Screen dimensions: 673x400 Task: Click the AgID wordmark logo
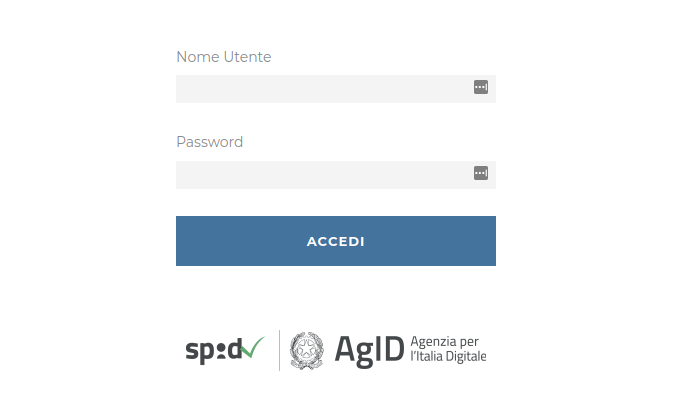[369, 351]
